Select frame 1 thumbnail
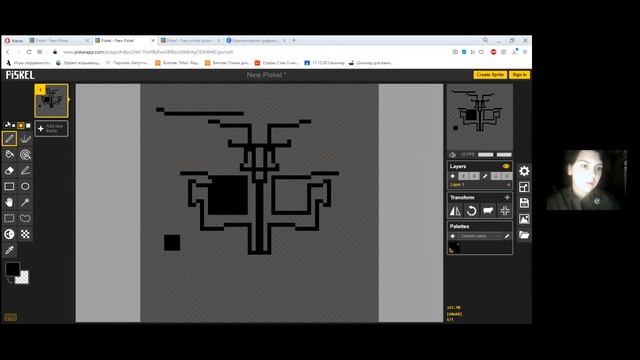 (51, 101)
